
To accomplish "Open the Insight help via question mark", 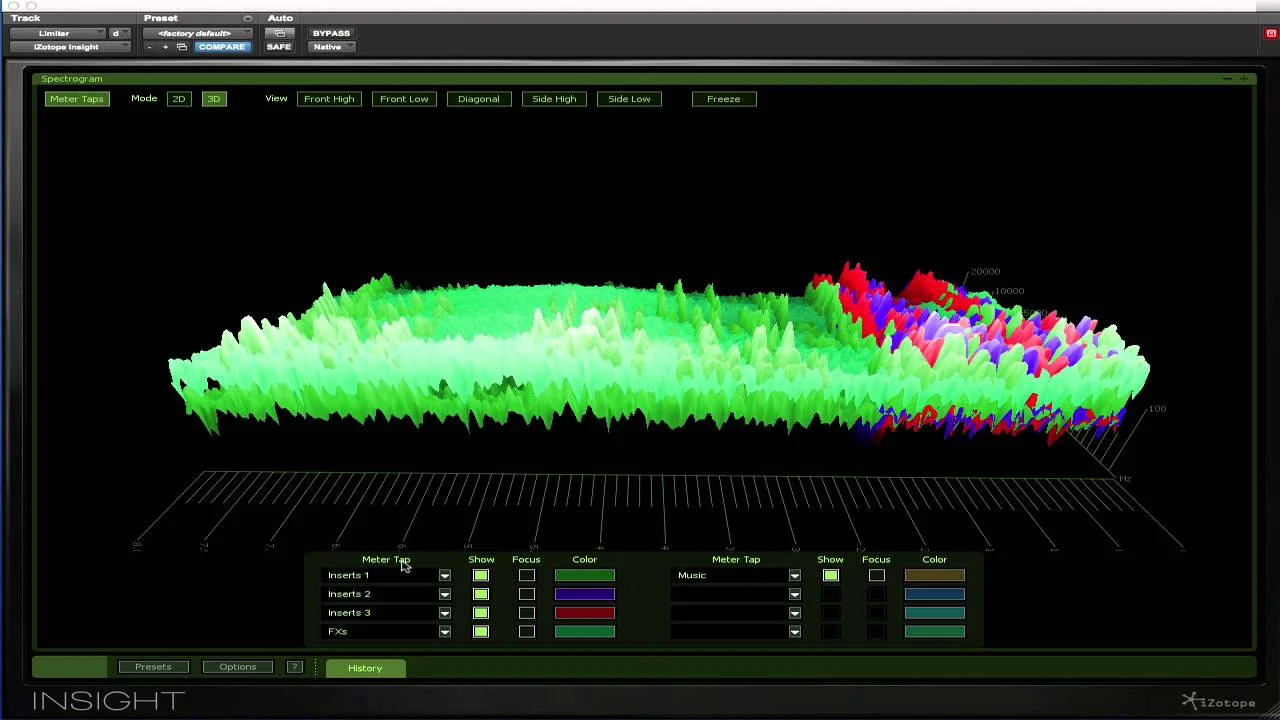I will click(x=294, y=667).
